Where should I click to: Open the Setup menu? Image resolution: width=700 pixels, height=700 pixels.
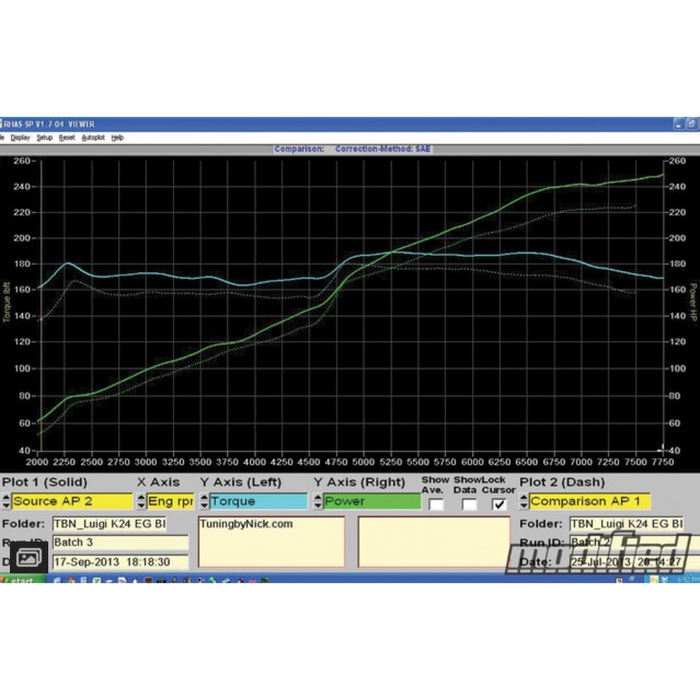[x=44, y=137]
